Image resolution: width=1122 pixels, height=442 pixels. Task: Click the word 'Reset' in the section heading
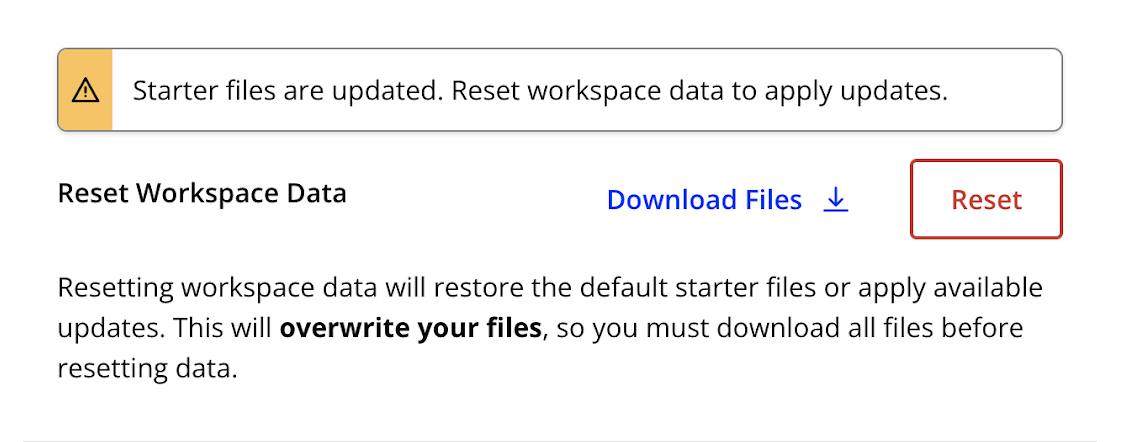[94, 194]
